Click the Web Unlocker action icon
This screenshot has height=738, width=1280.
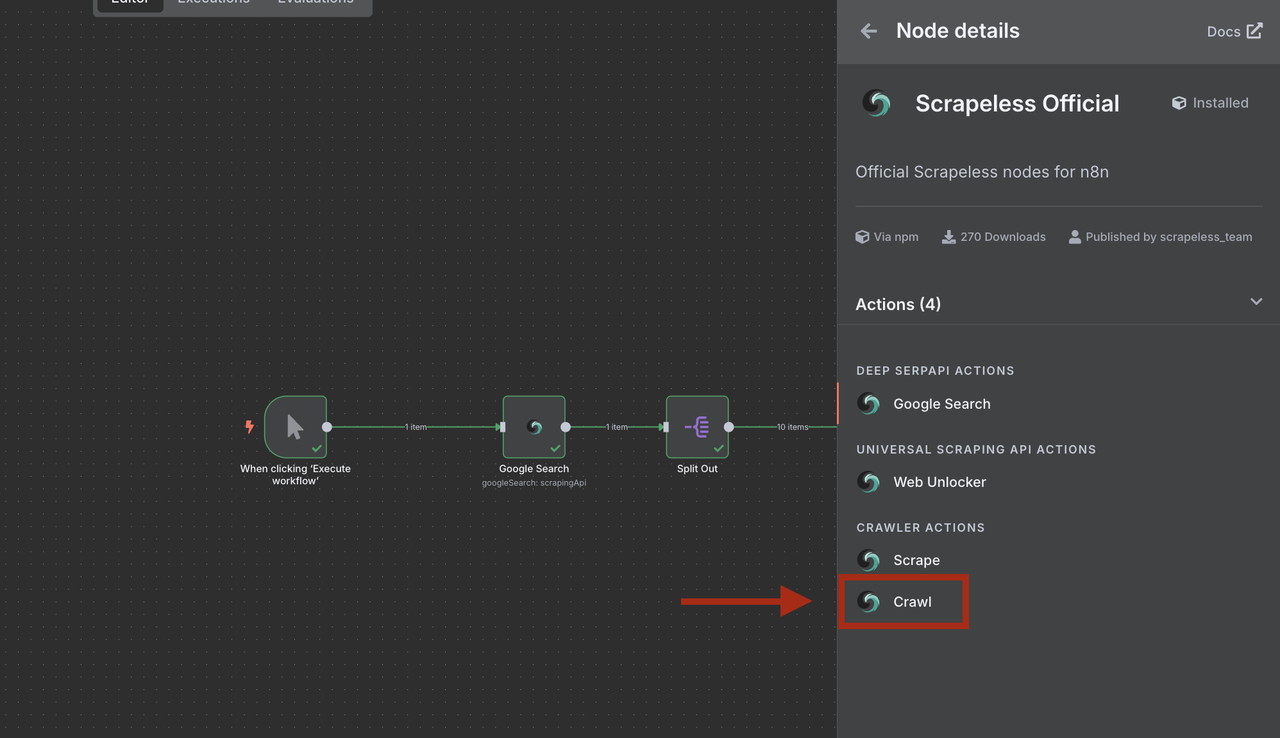pyautogui.click(x=869, y=482)
